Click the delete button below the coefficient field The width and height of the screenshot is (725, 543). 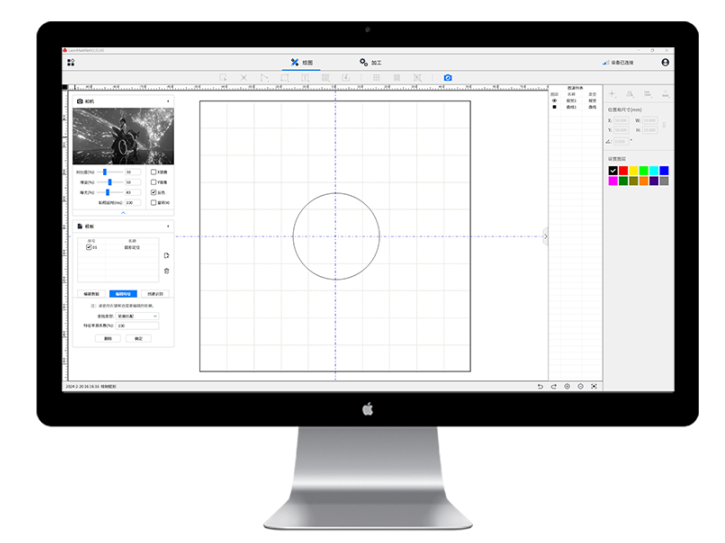(x=108, y=339)
